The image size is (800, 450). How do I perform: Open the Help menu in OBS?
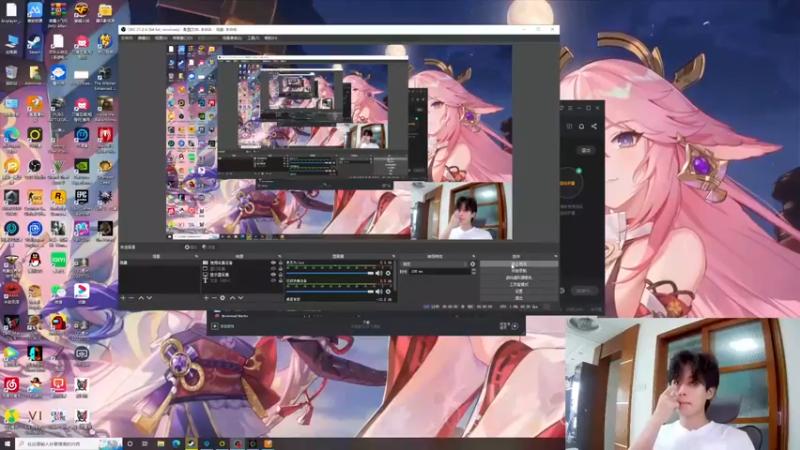point(270,38)
